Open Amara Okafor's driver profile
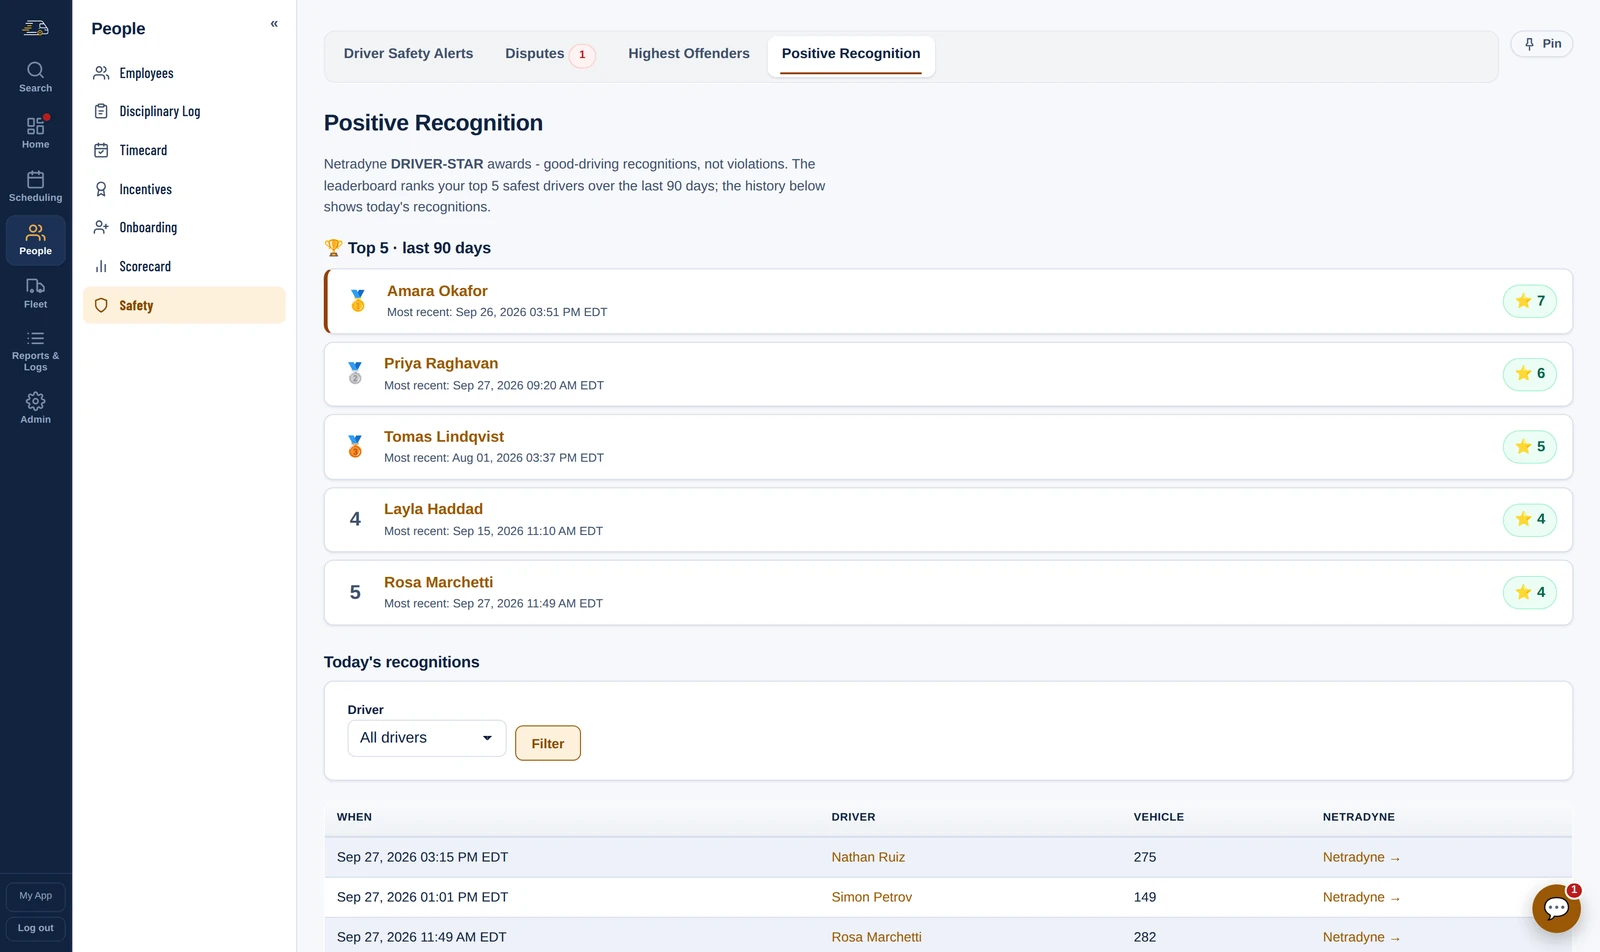The width and height of the screenshot is (1600, 952). click(437, 291)
